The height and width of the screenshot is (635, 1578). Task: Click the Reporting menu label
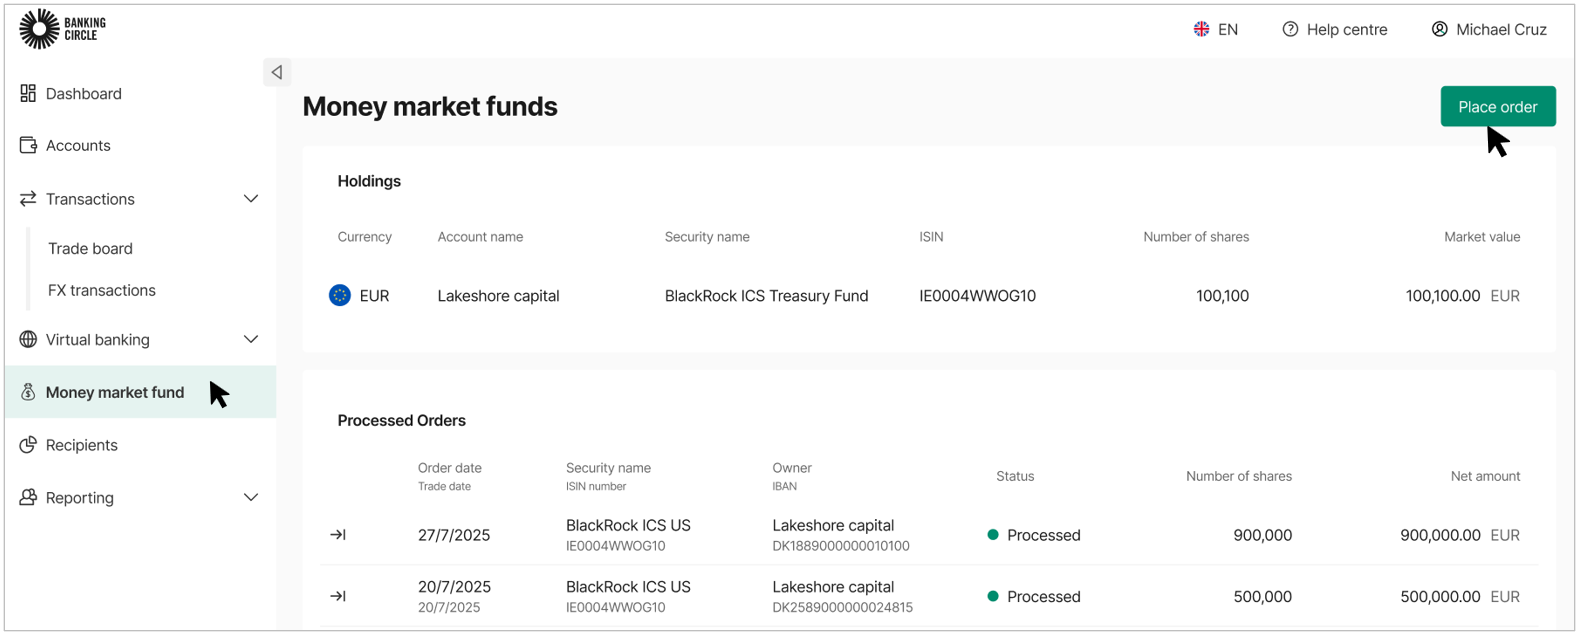point(80,497)
